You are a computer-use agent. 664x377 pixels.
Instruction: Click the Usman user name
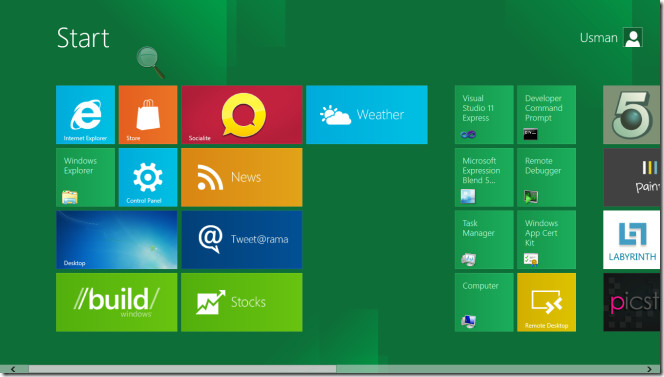(x=598, y=38)
